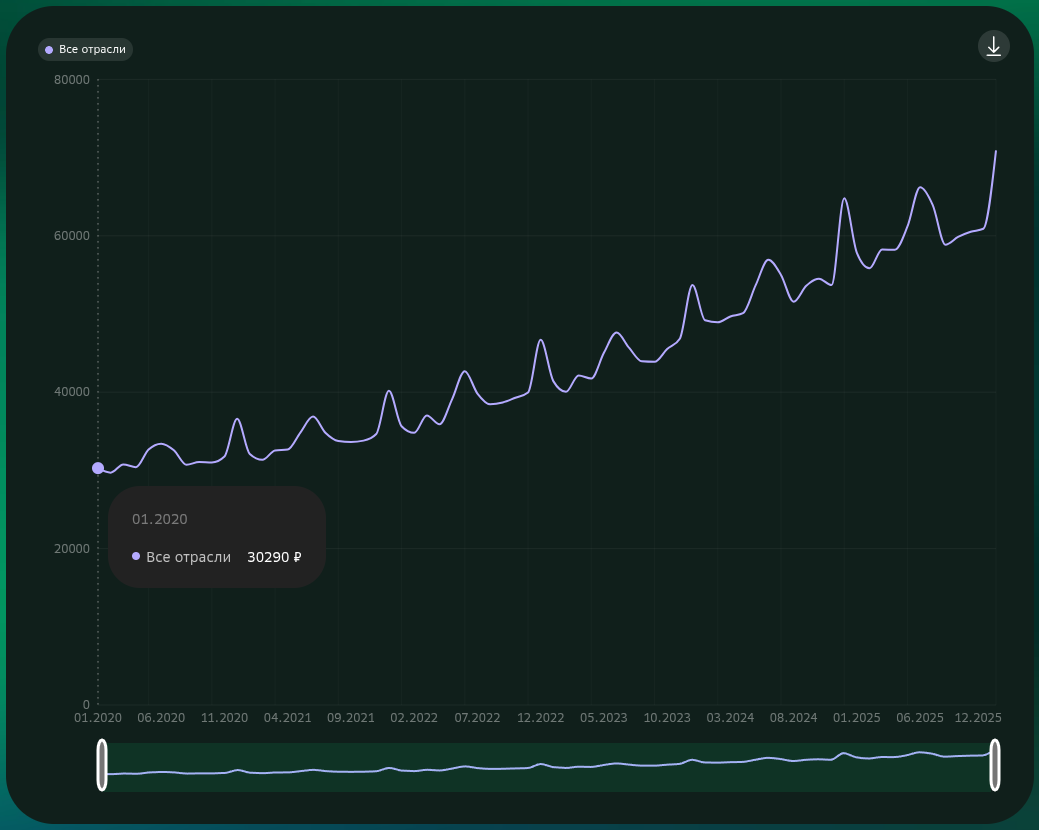Click the tooltip date 01.2020
Image resolution: width=1039 pixels, height=830 pixels.
pyautogui.click(x=160, y=519)
